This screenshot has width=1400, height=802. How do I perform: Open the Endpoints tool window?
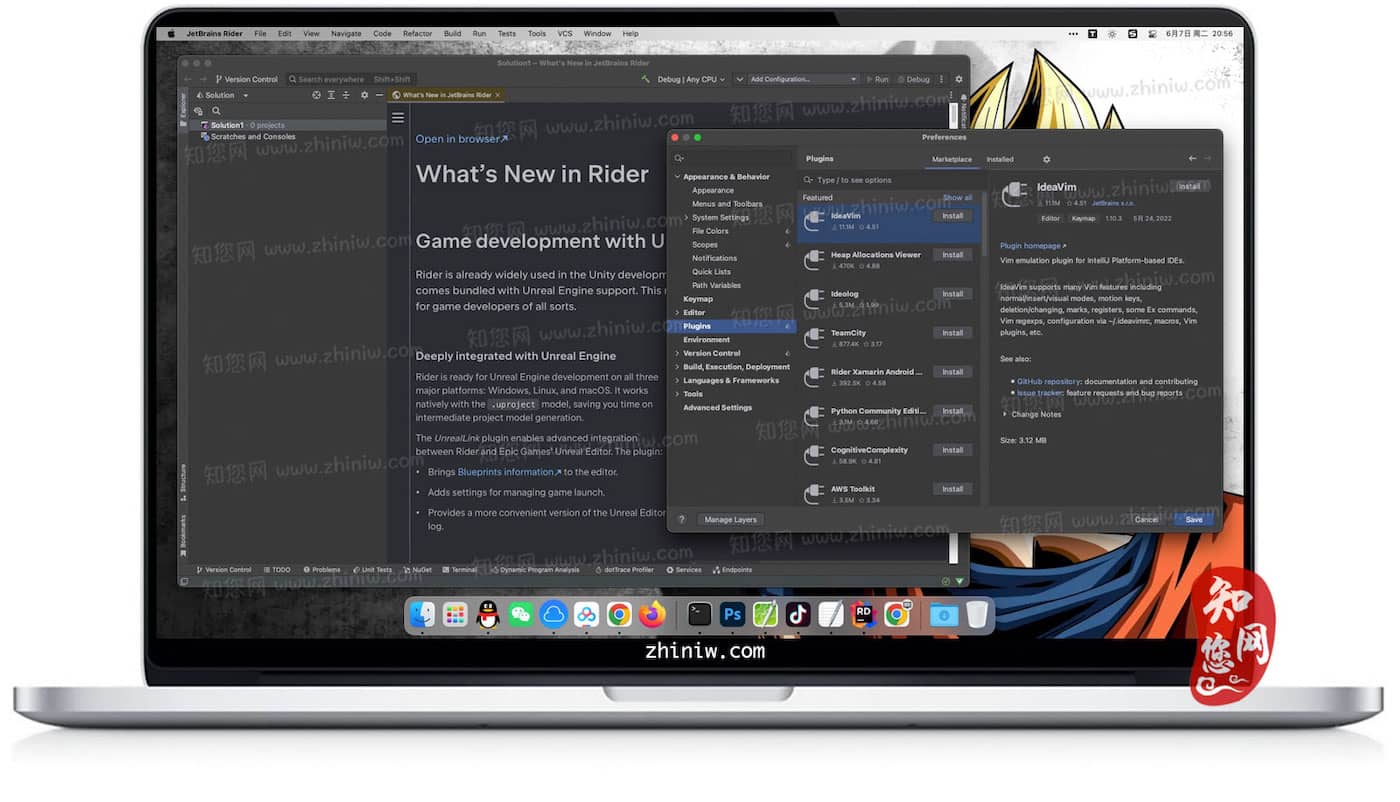point(733,570)
